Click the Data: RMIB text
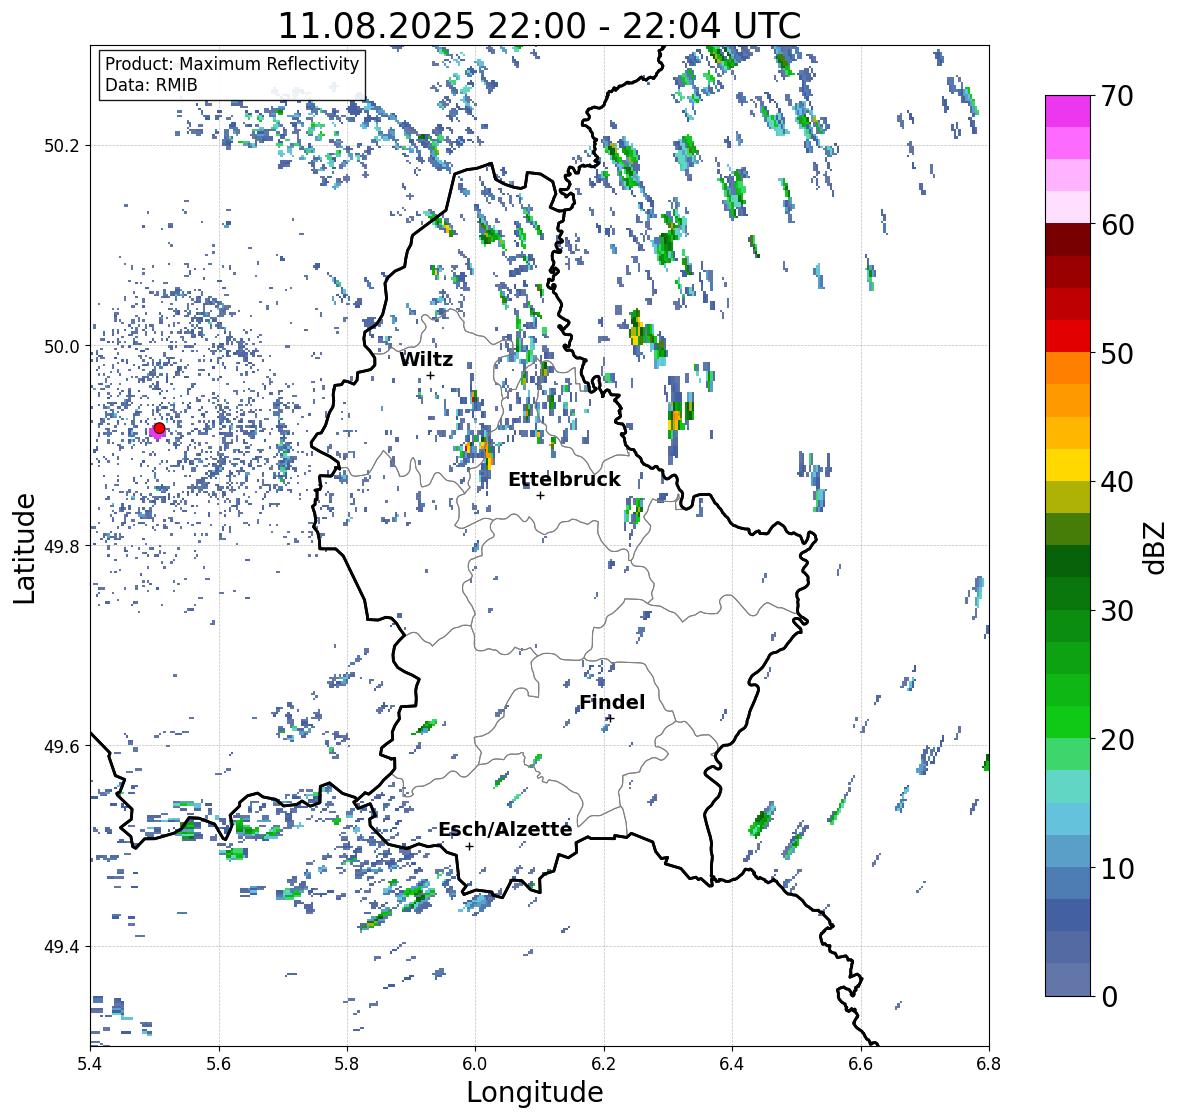The image size is (1179, 1117). coord(151,85)
